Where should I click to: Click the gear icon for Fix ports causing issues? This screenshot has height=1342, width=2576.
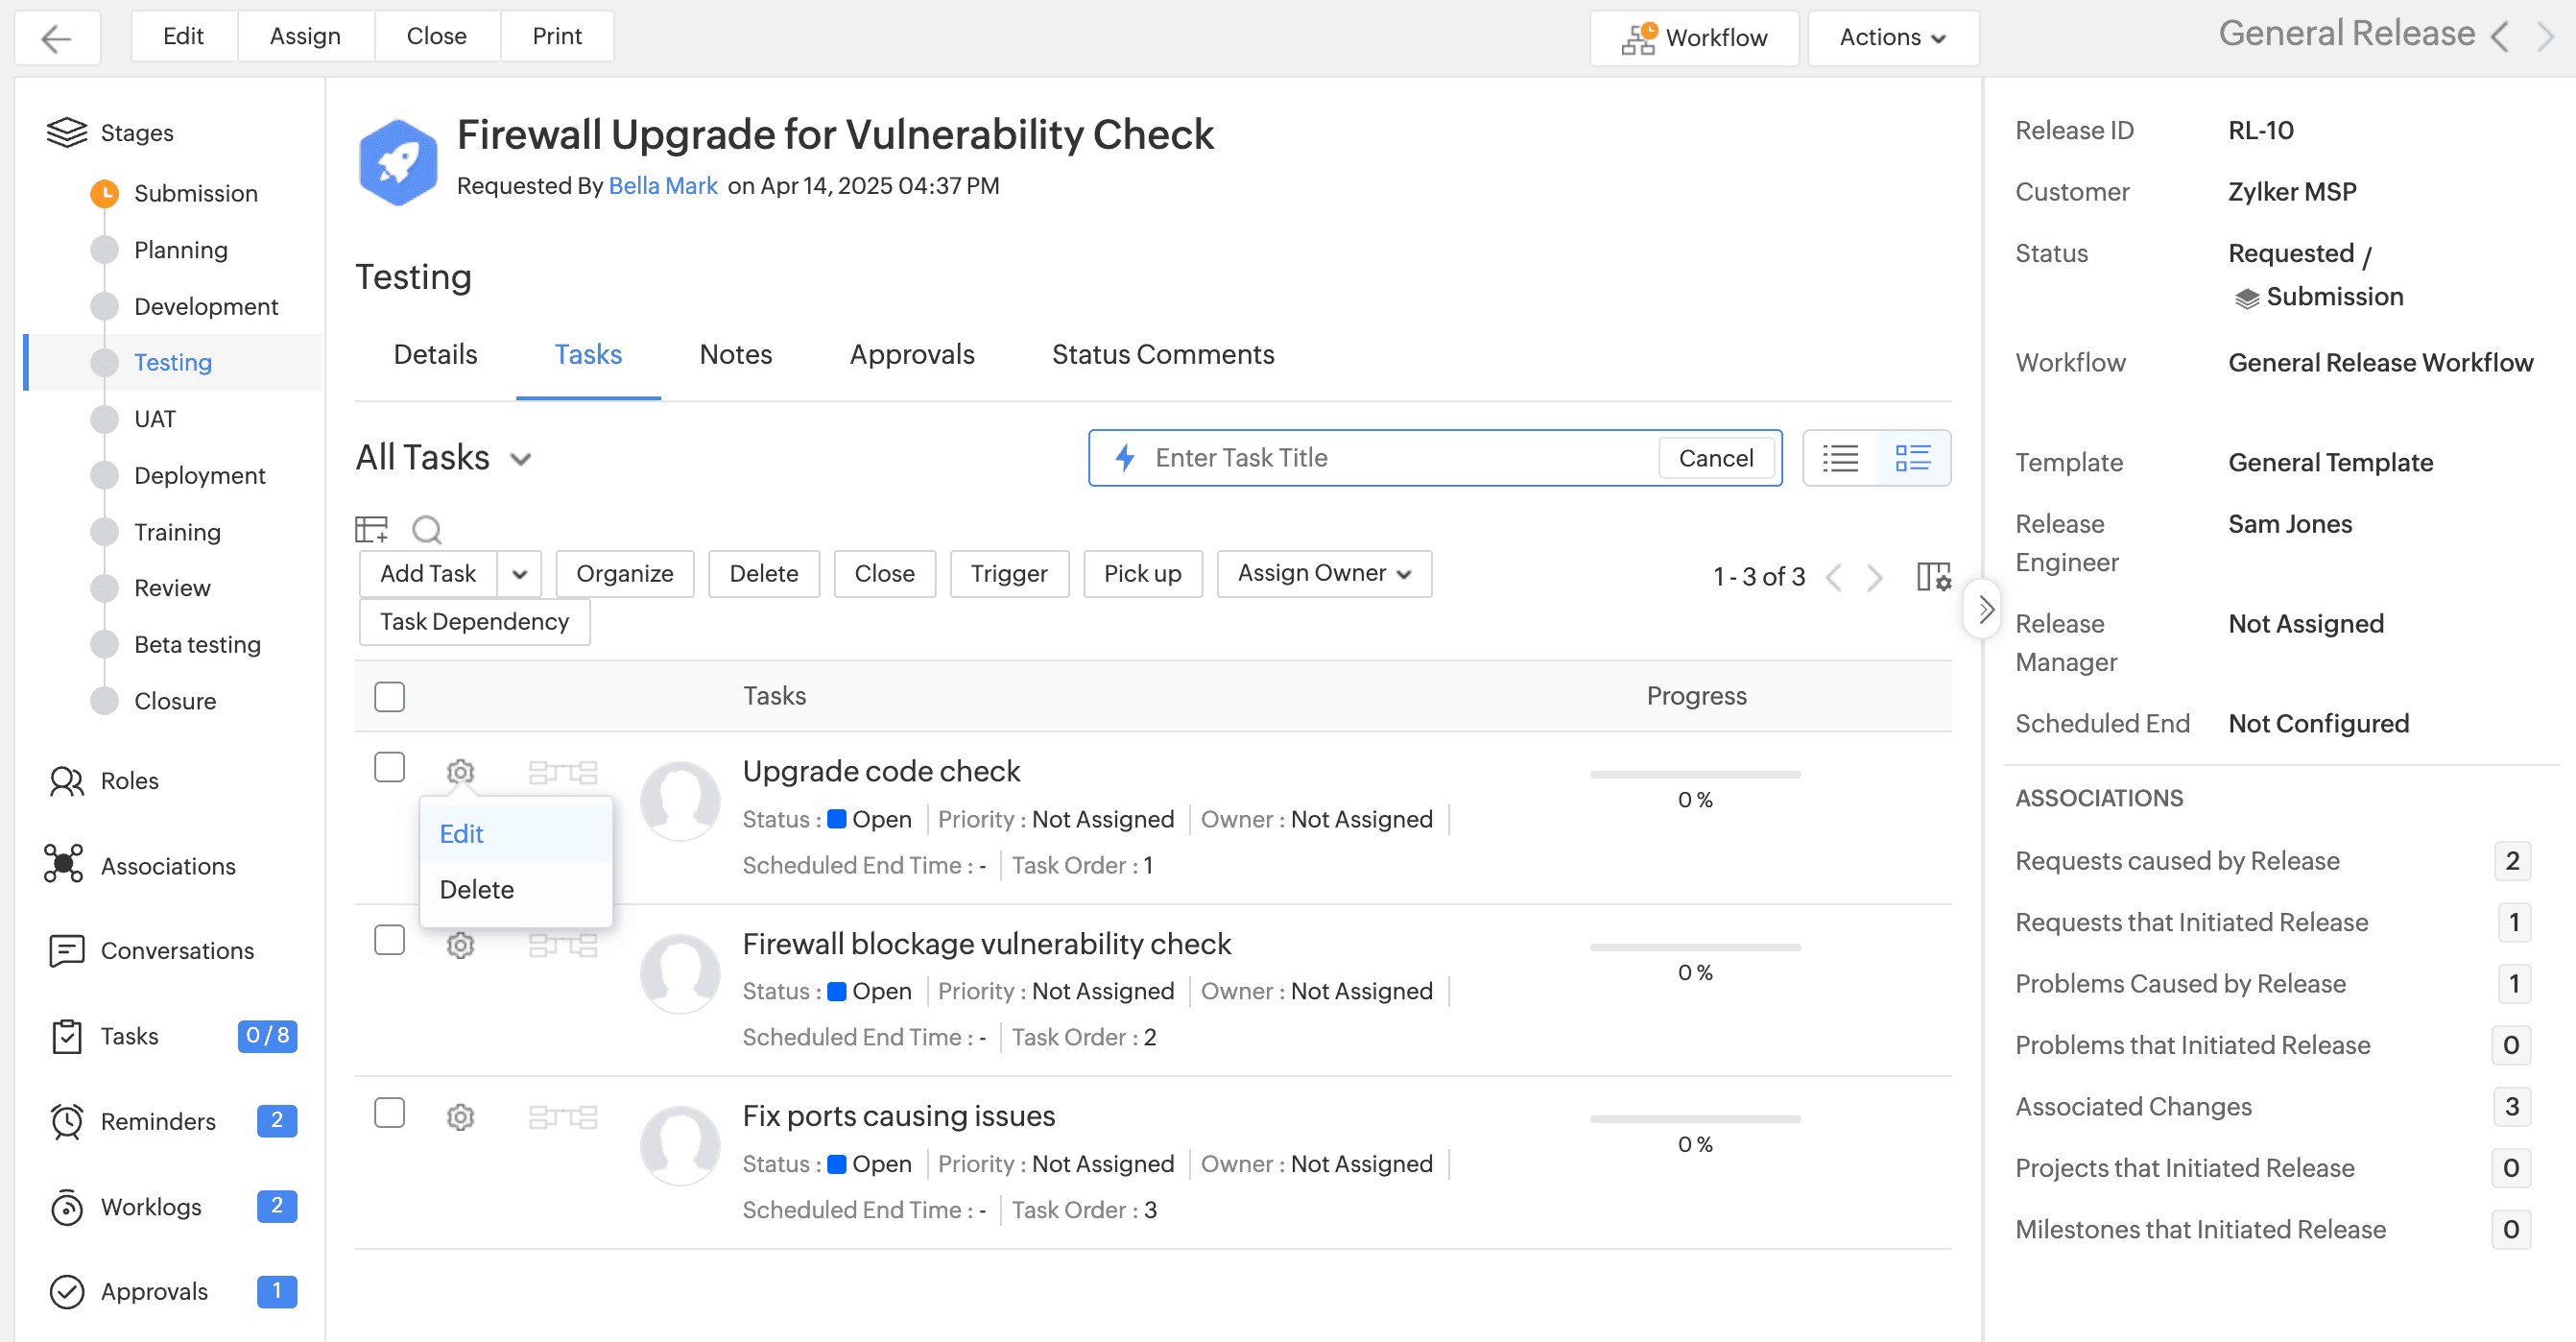(460, 1117)
